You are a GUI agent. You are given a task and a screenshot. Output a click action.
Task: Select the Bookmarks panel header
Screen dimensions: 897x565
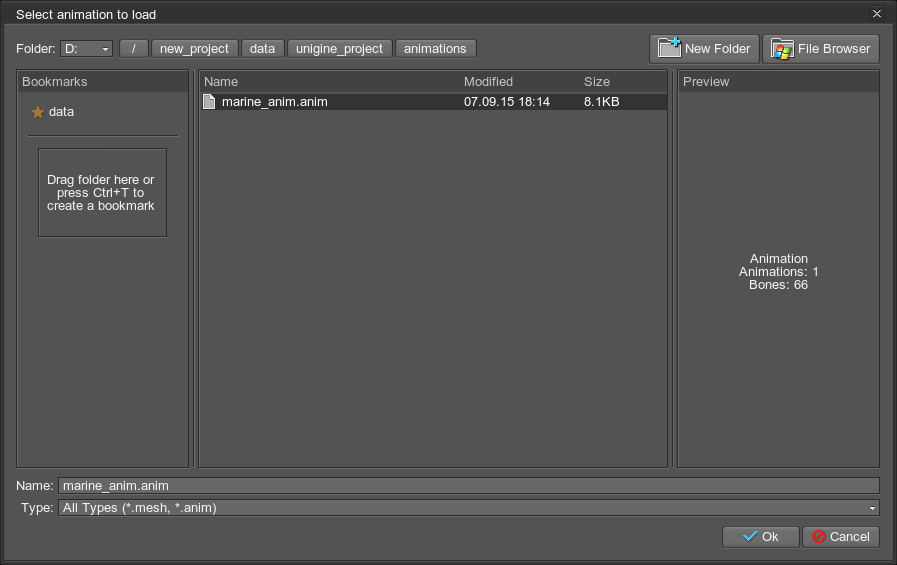102,82
